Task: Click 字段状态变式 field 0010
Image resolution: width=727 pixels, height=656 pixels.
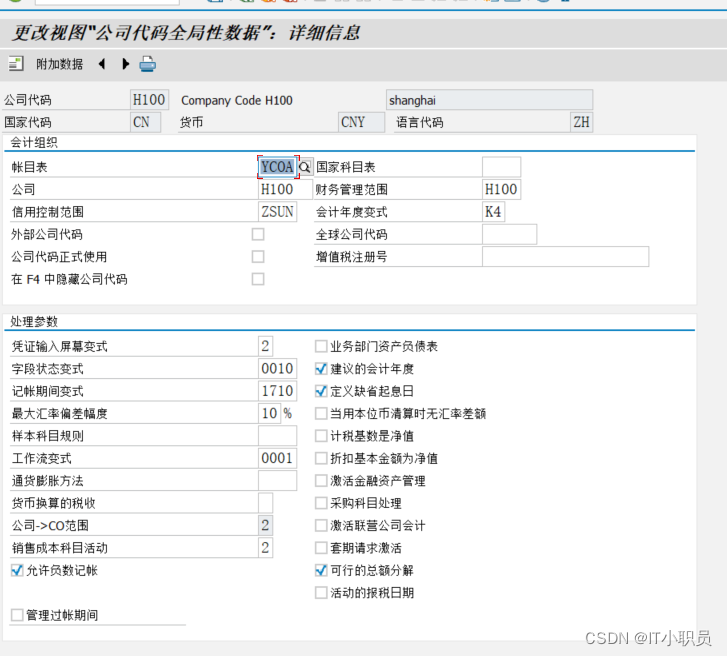Action: (277, 369)
